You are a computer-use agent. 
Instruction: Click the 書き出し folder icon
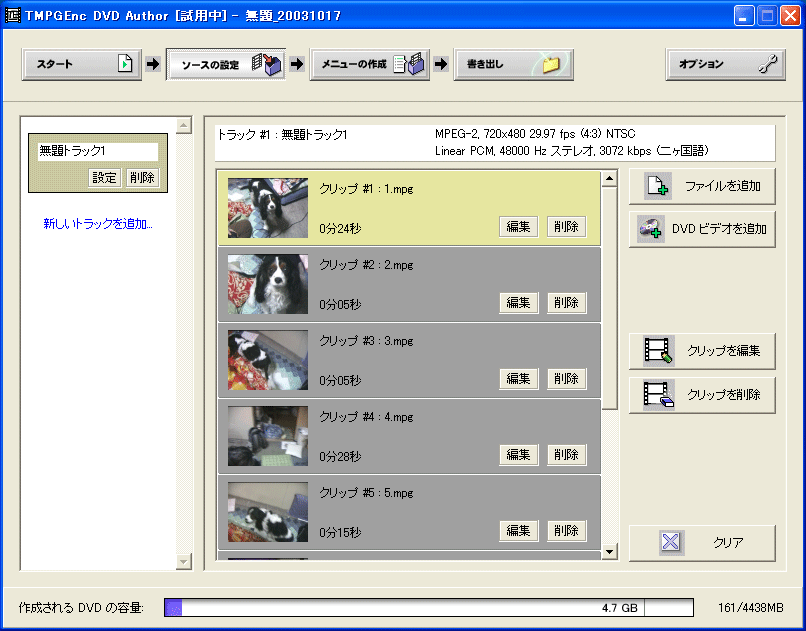click(549, 64)
